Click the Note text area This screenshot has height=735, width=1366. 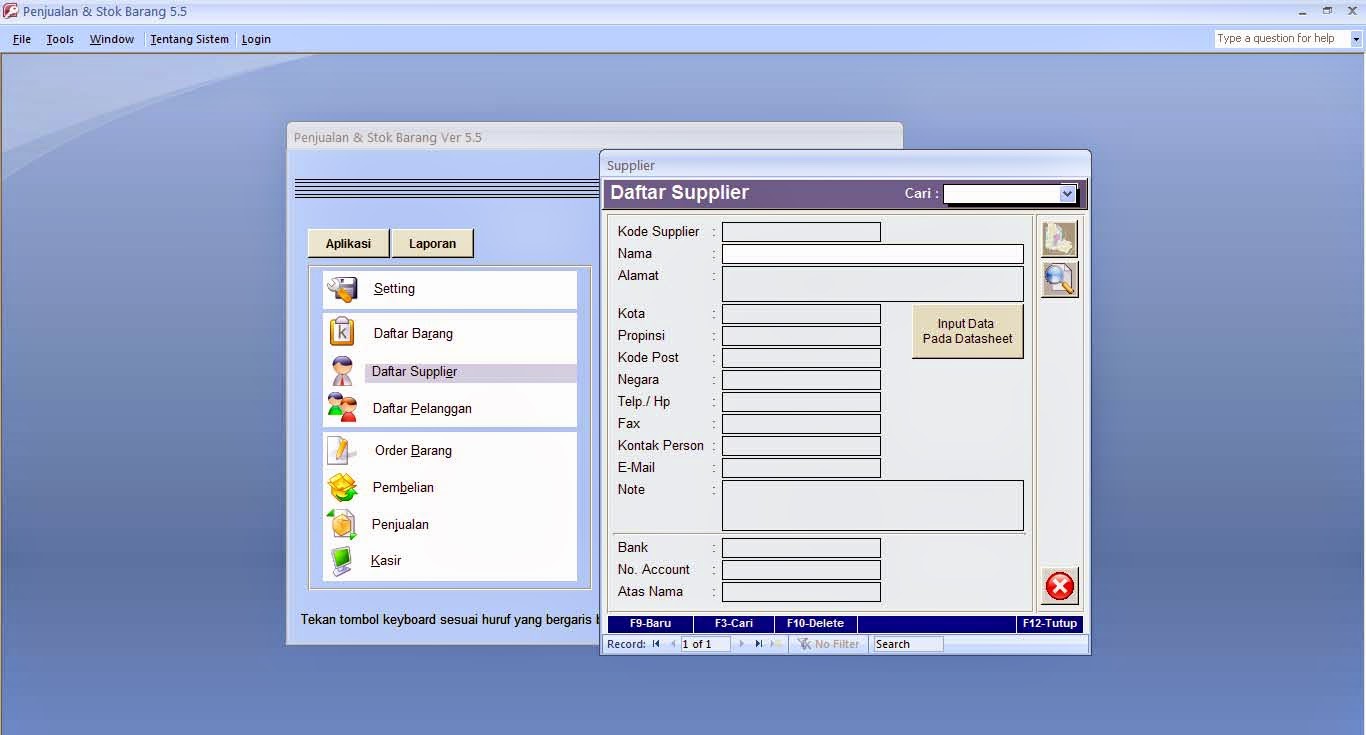tap(873, 506)
